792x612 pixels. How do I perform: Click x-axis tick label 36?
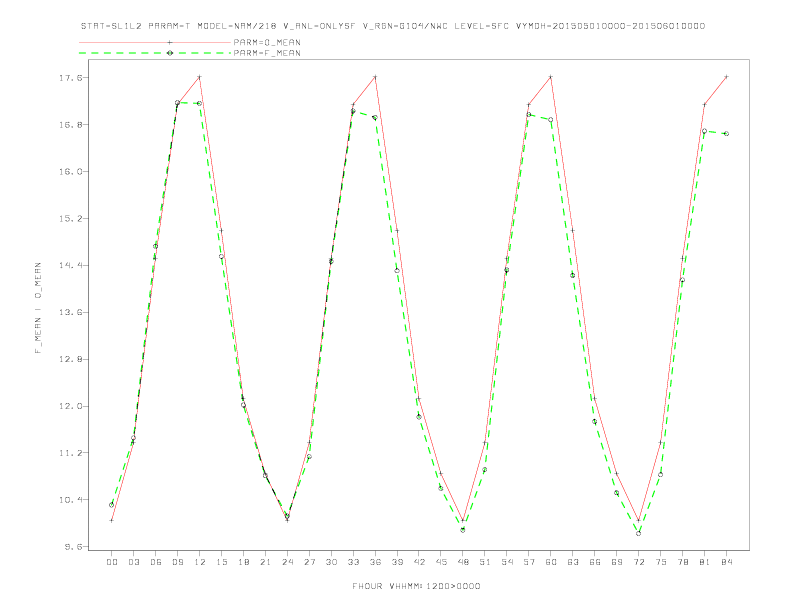375,562
